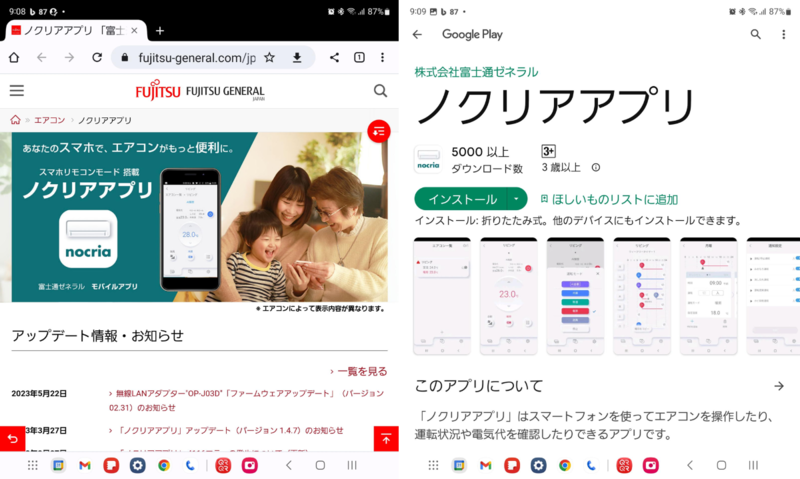Viewport: 800px width, 479px height.
Task: Open the ノクリアアプリ version 1.4.7 update notice
Action: (x=226, y=431)
